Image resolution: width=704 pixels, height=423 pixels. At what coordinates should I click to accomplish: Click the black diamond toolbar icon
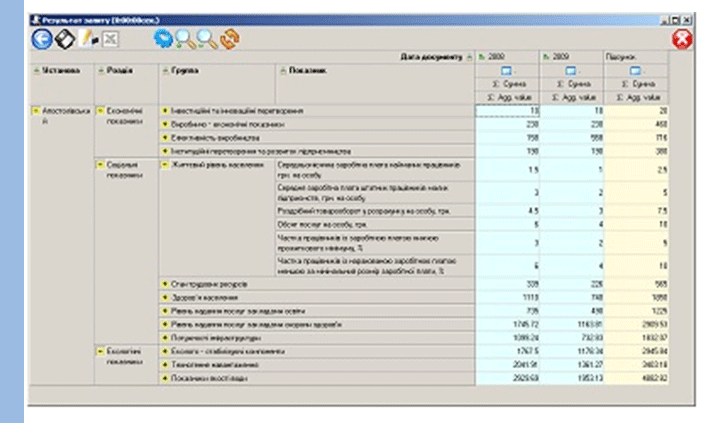[x=65, y=39]
